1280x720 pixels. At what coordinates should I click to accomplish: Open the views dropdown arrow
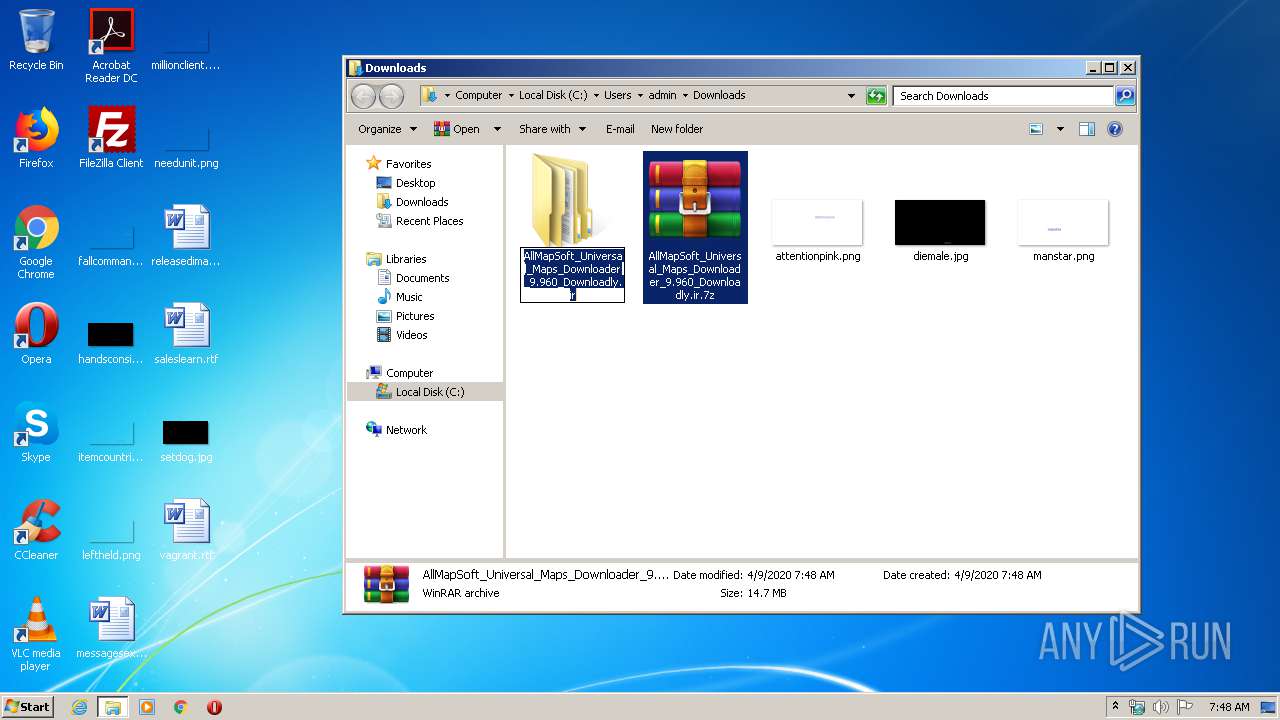pyautogui.click(x=1060, y=129)
